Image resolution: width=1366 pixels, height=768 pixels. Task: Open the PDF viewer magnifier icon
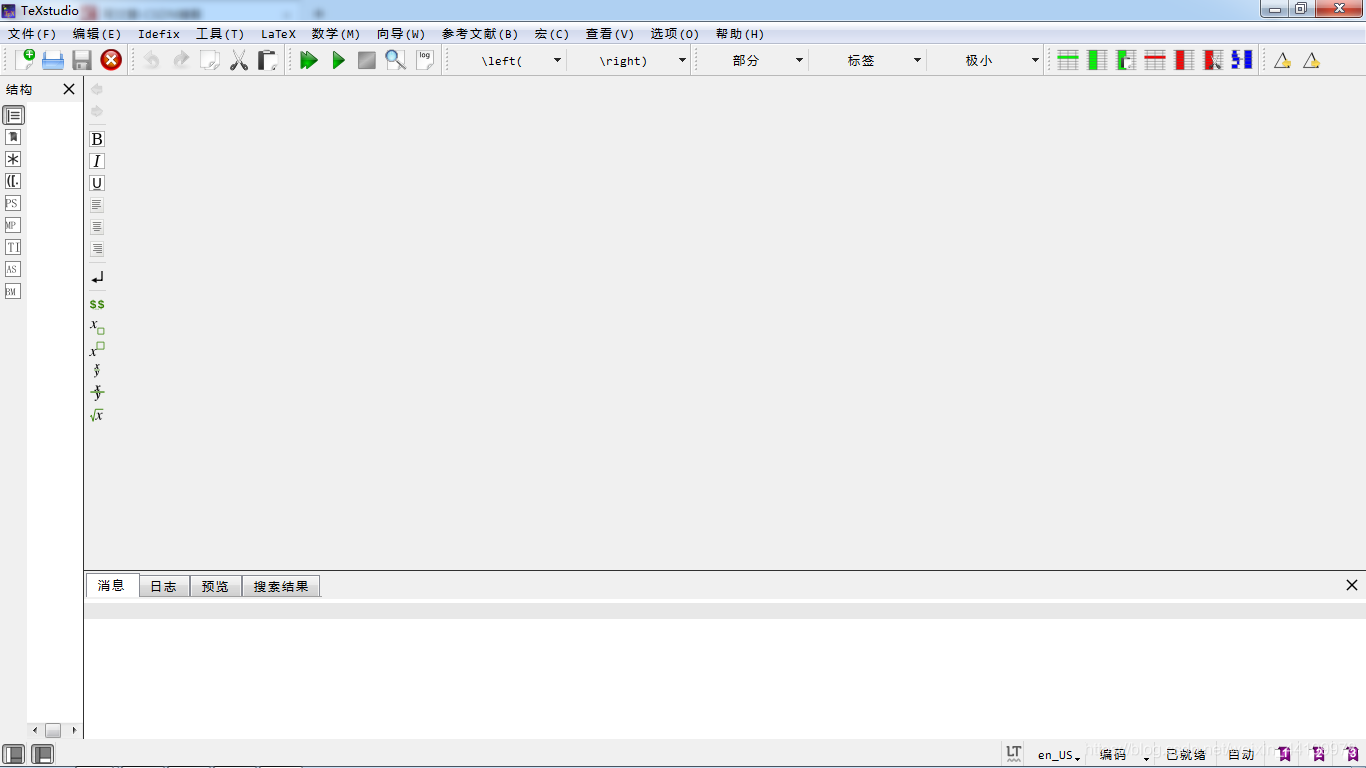click(396, 60)
